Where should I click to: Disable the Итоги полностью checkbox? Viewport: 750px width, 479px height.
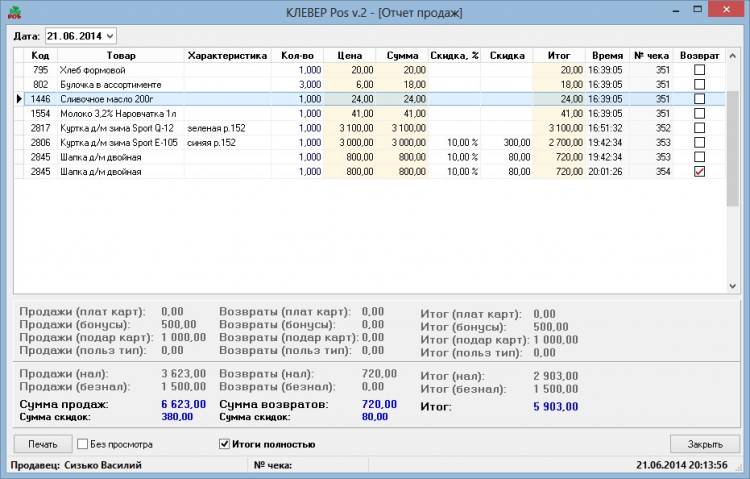[224, 444]
